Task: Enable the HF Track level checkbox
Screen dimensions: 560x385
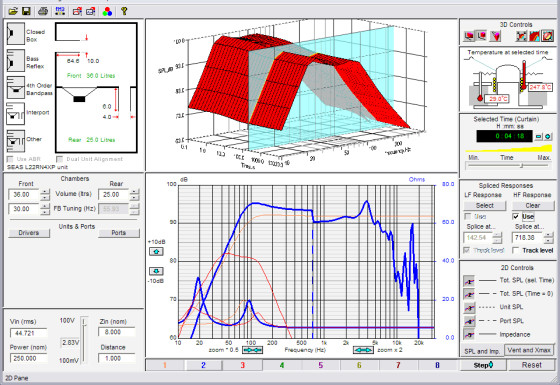Action: pos(516,250)
